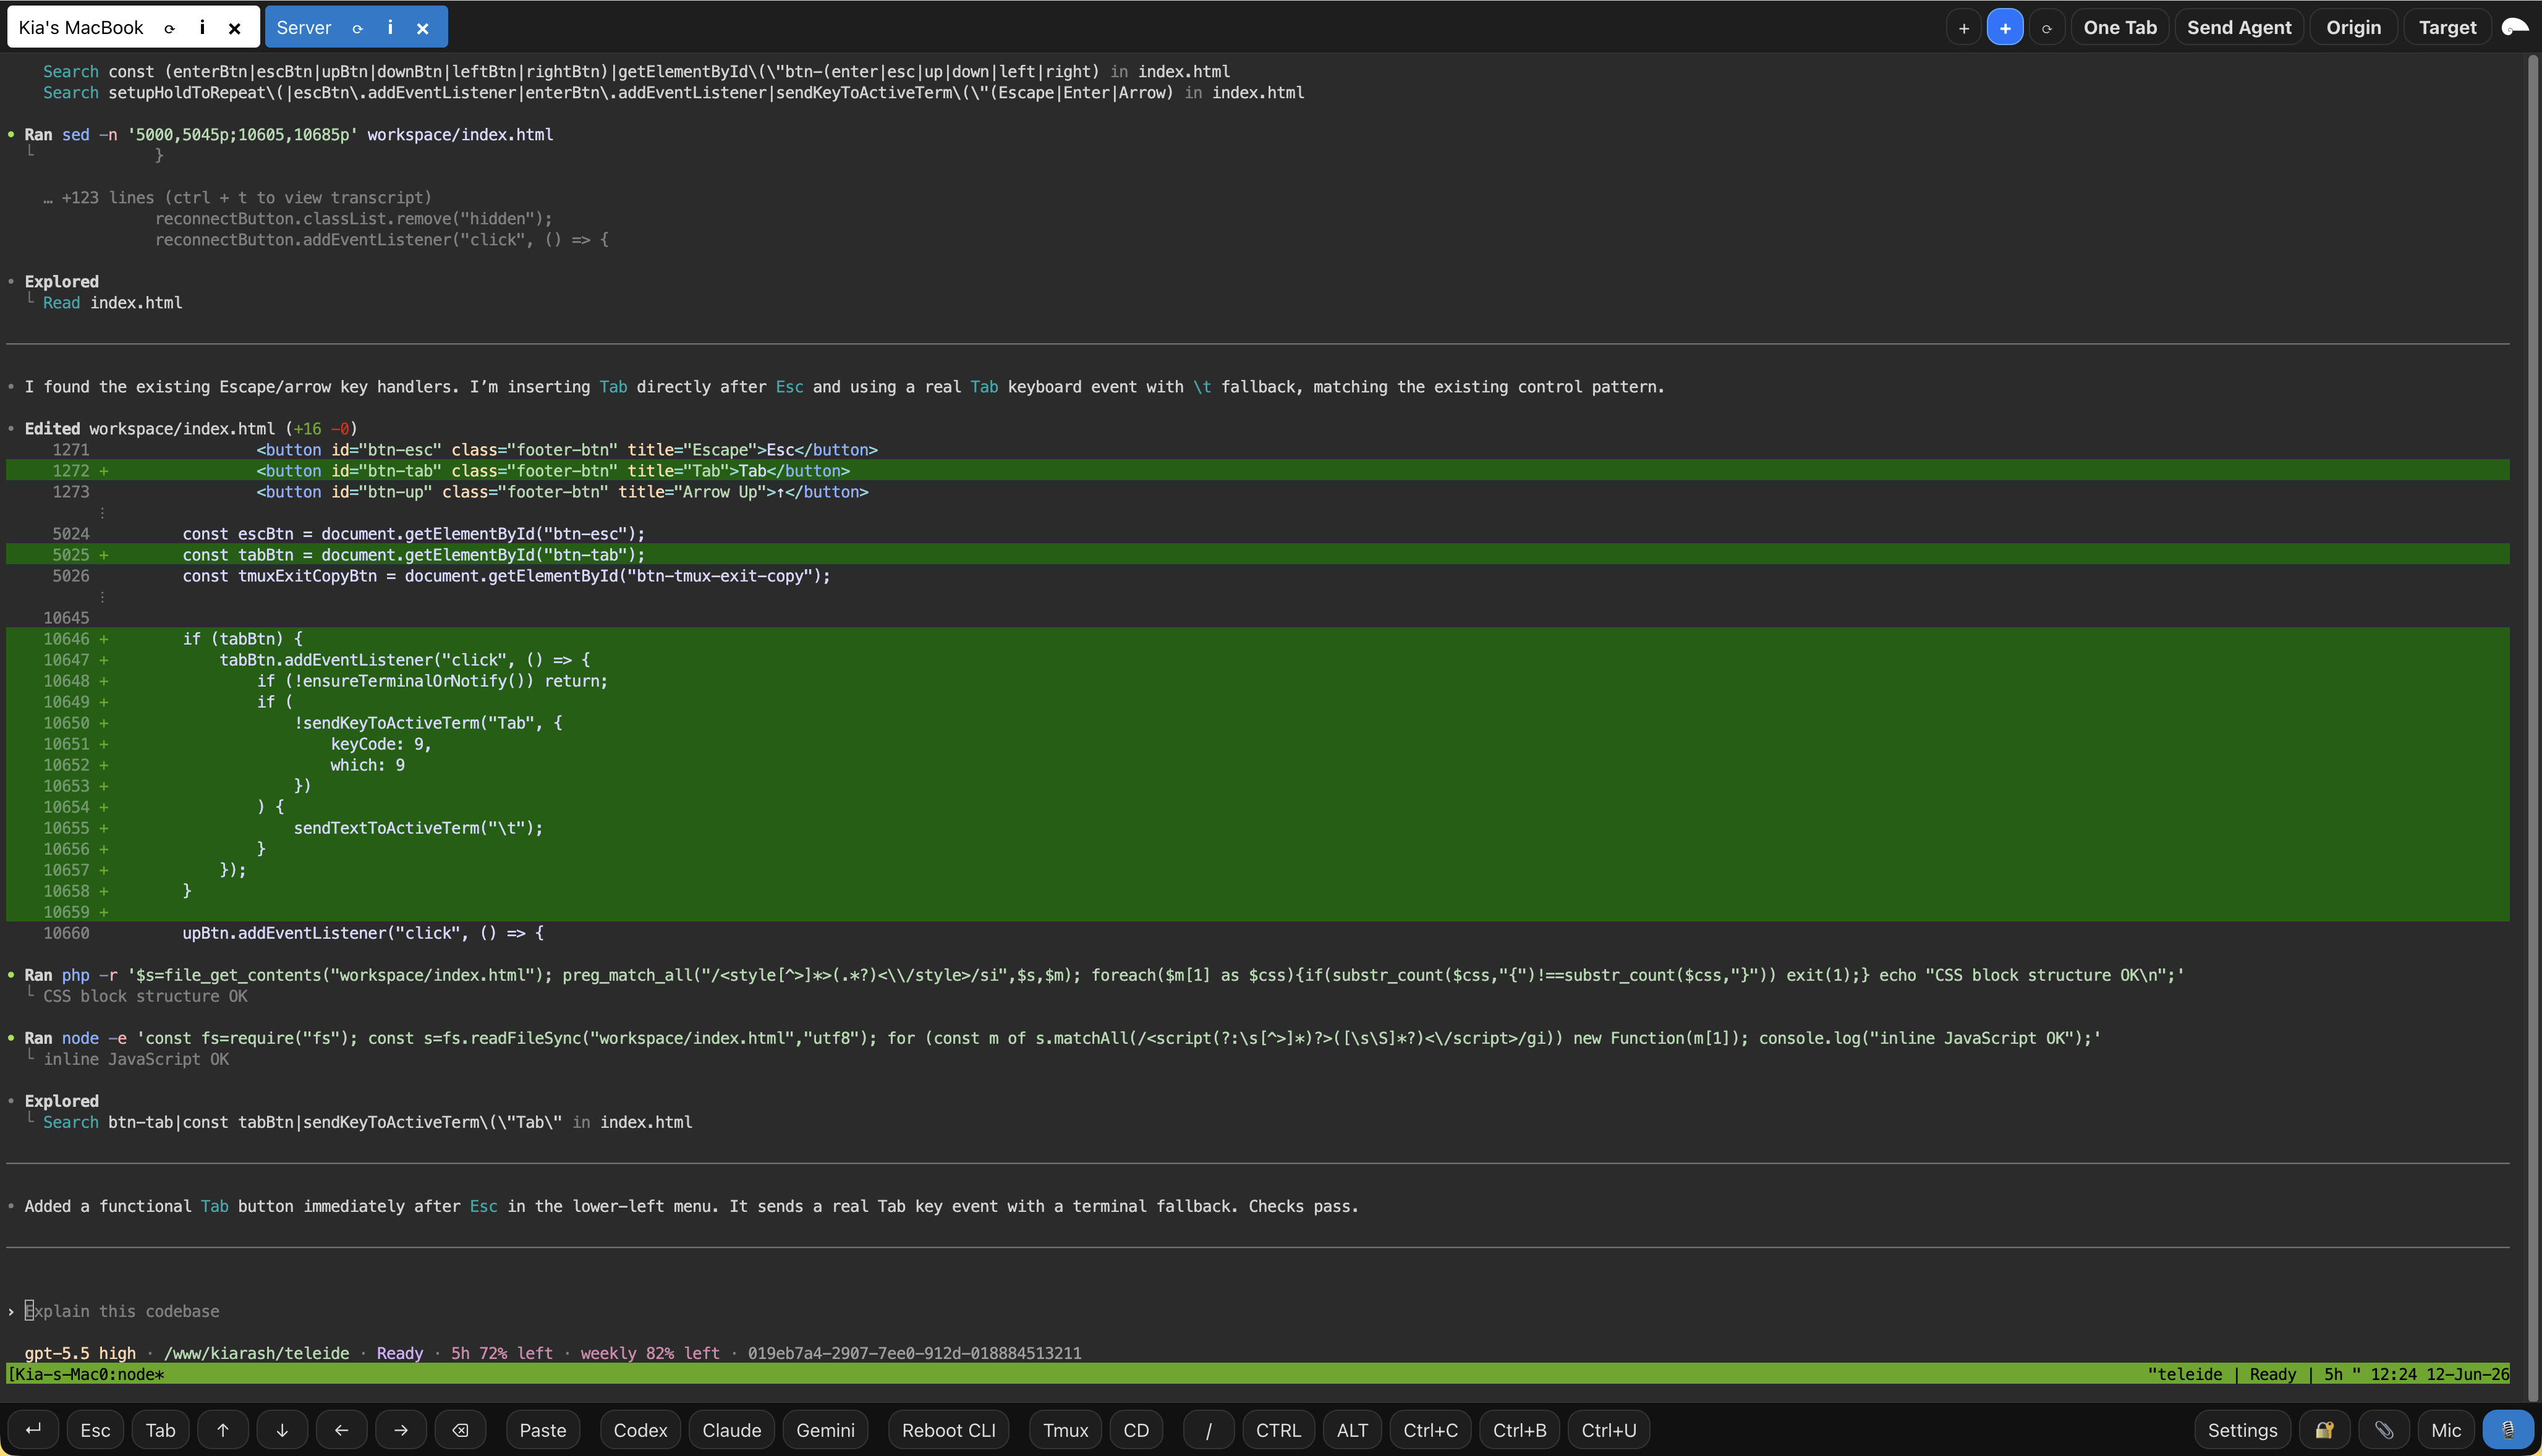
Task: Show info for the Server tab
Action: pos(390,28)
